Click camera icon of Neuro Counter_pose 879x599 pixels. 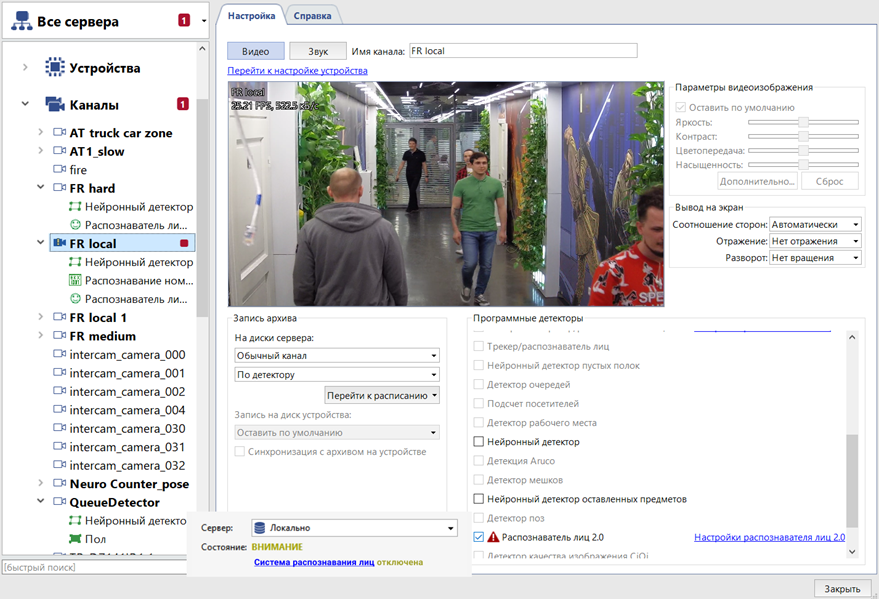(59, 484)
